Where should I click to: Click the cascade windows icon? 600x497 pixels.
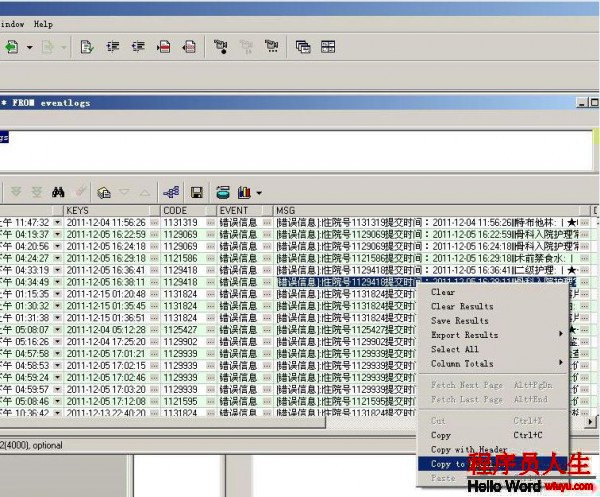click(x=303, y=47)
